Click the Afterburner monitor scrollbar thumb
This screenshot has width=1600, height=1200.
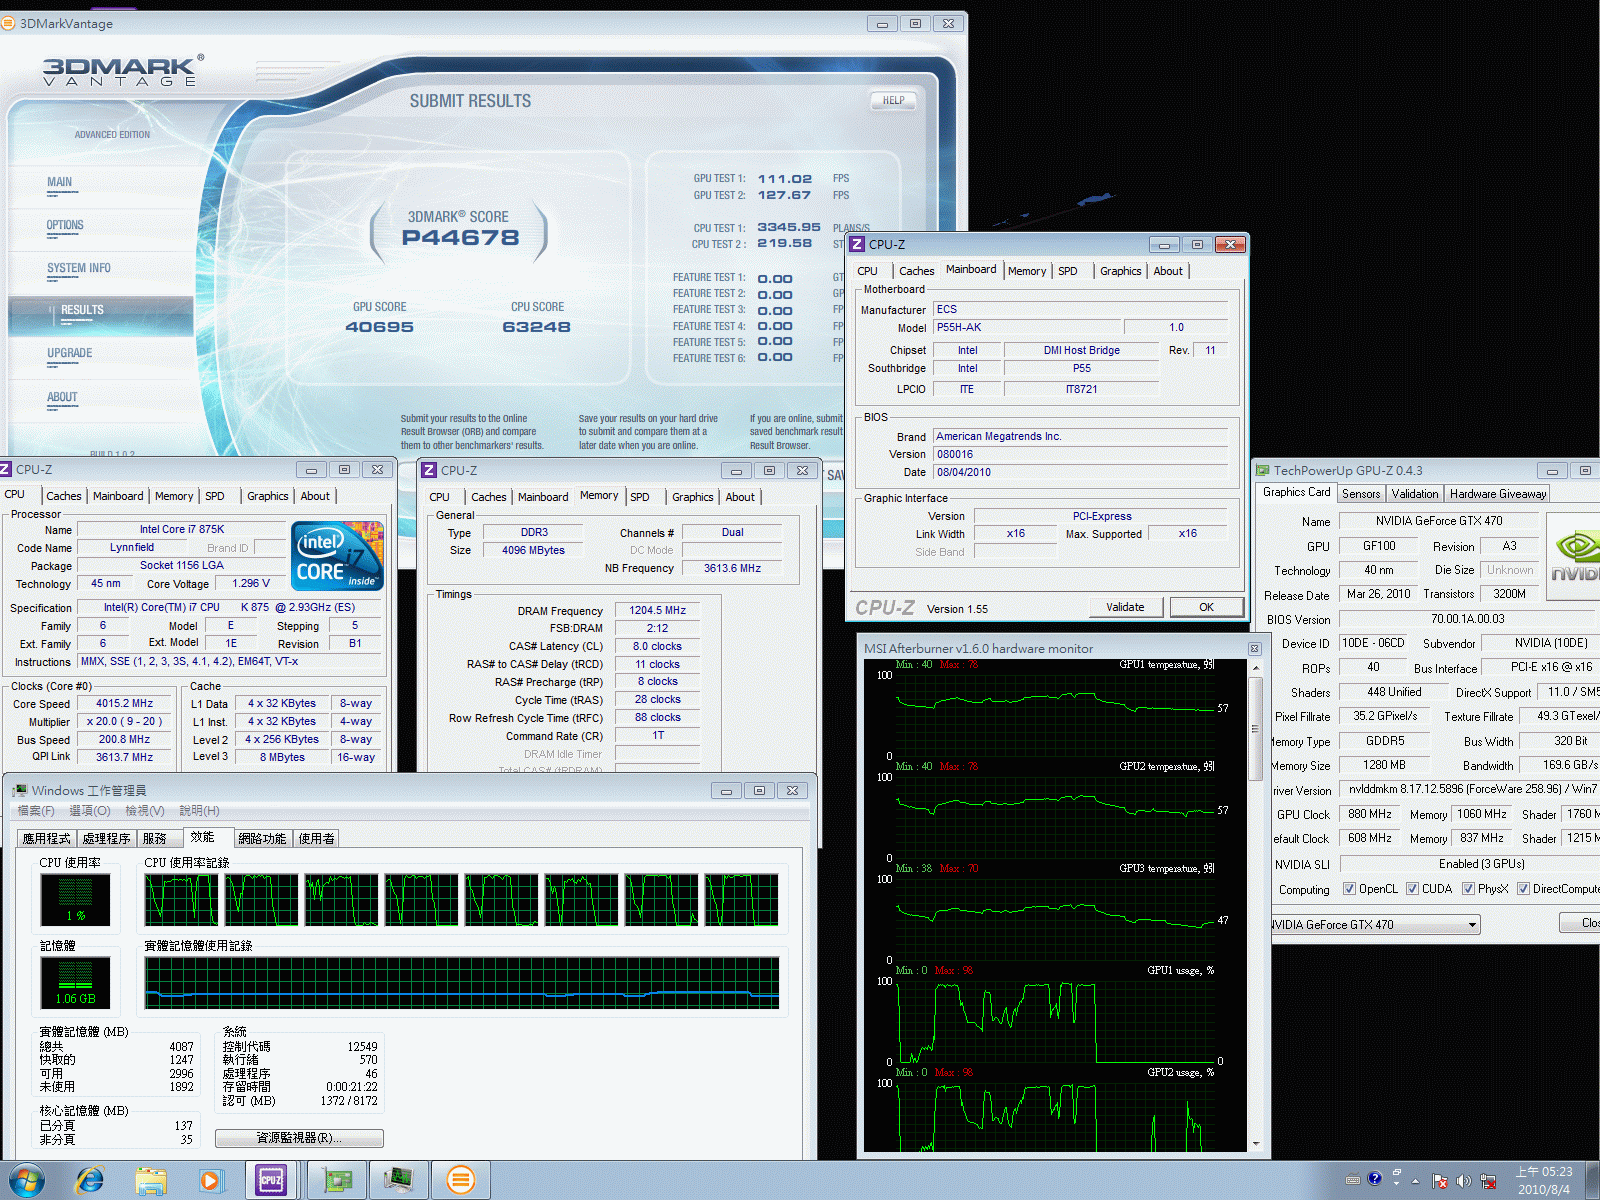1255,728
